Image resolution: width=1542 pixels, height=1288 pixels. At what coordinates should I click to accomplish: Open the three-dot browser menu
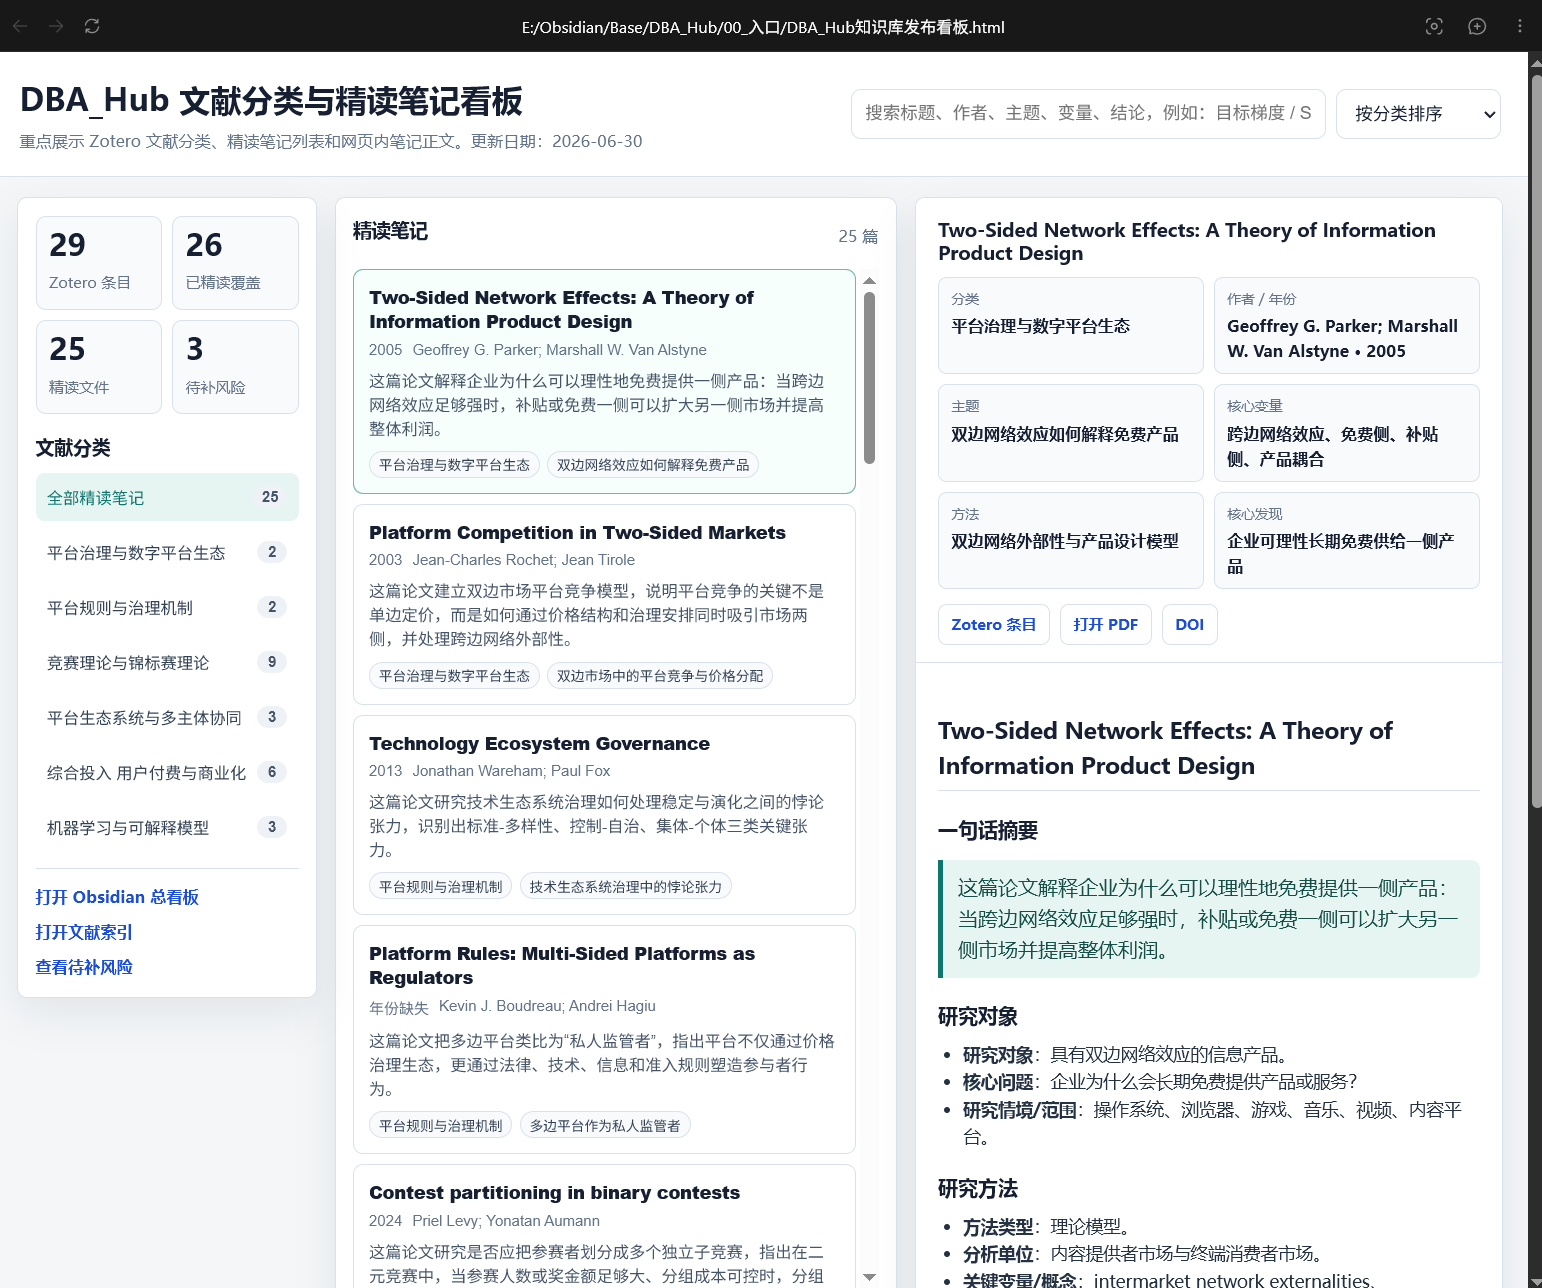[1519, 26]
